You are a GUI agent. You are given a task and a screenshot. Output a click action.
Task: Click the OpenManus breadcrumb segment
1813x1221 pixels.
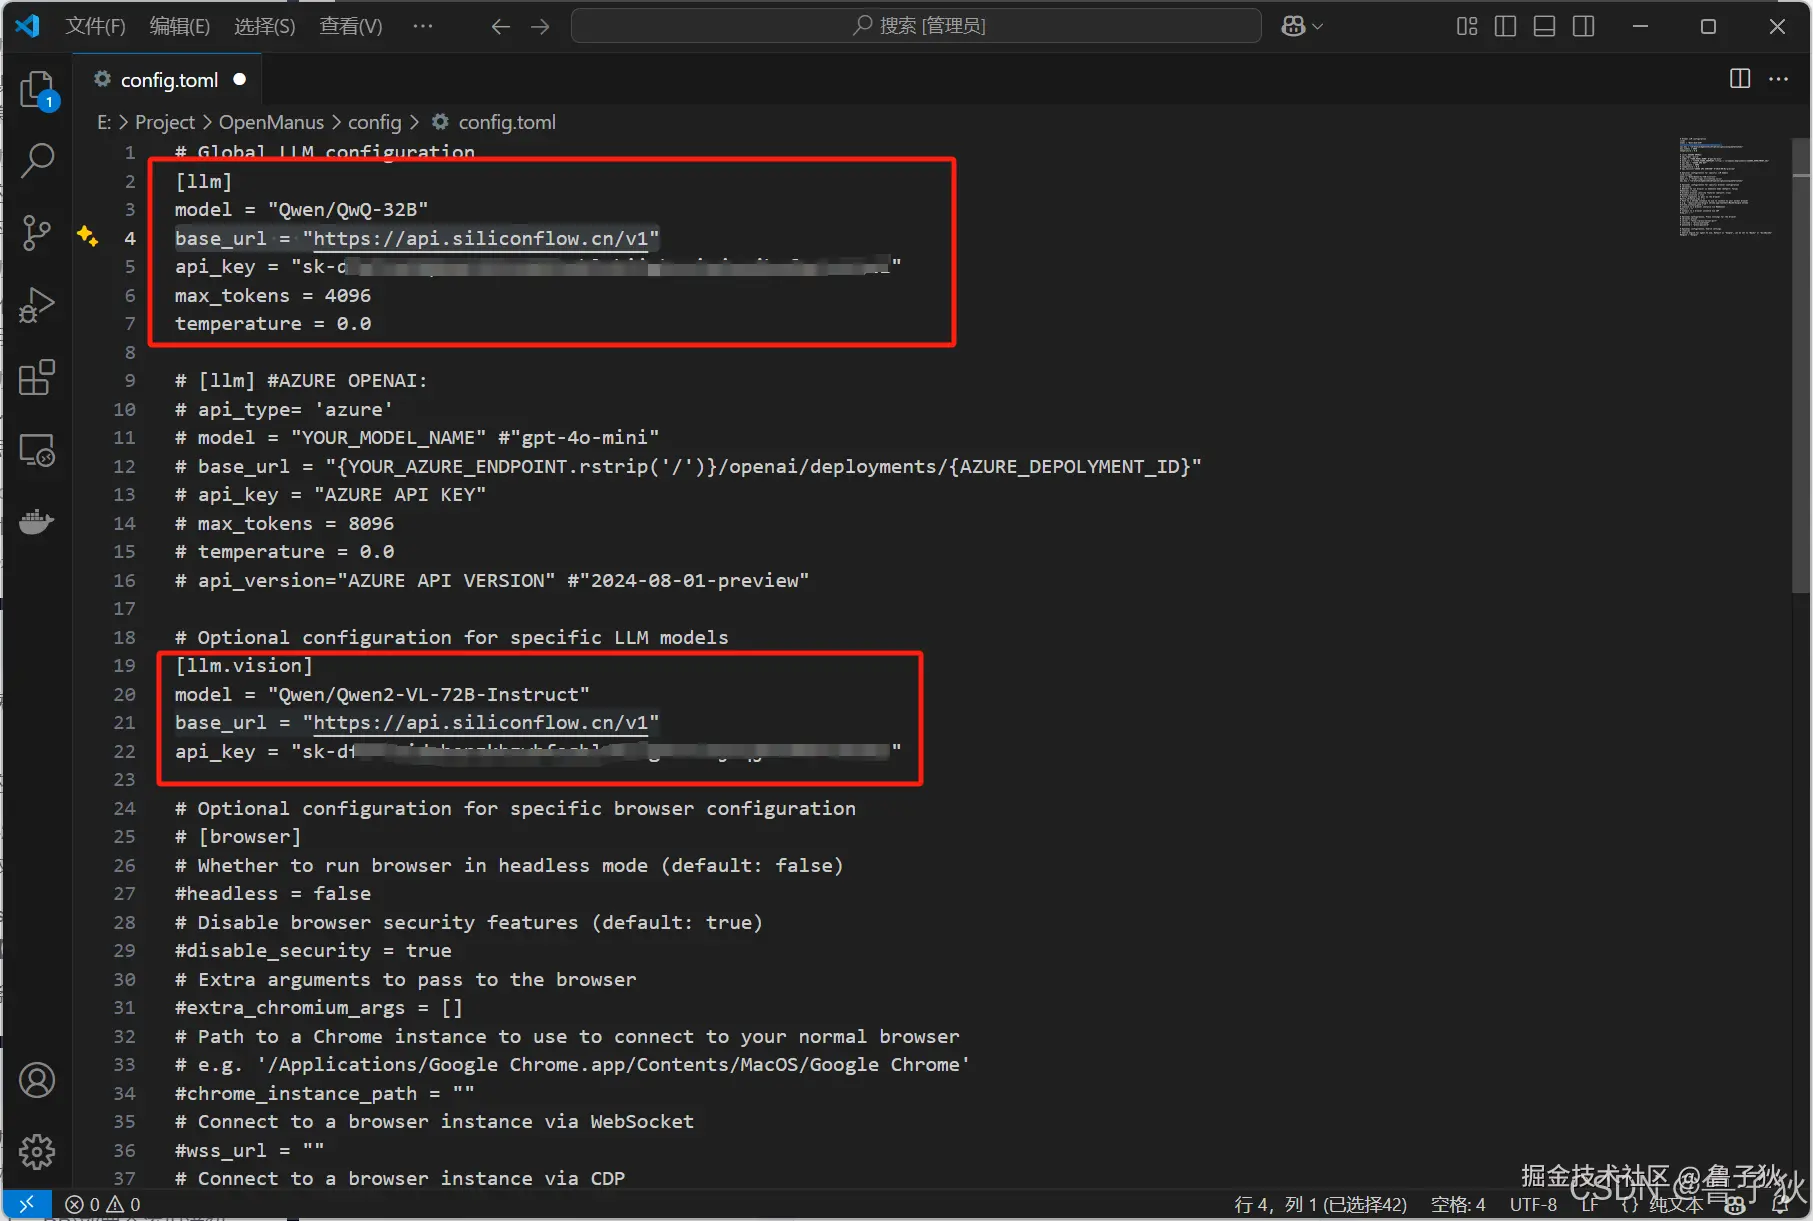click(x=271, y=122)
